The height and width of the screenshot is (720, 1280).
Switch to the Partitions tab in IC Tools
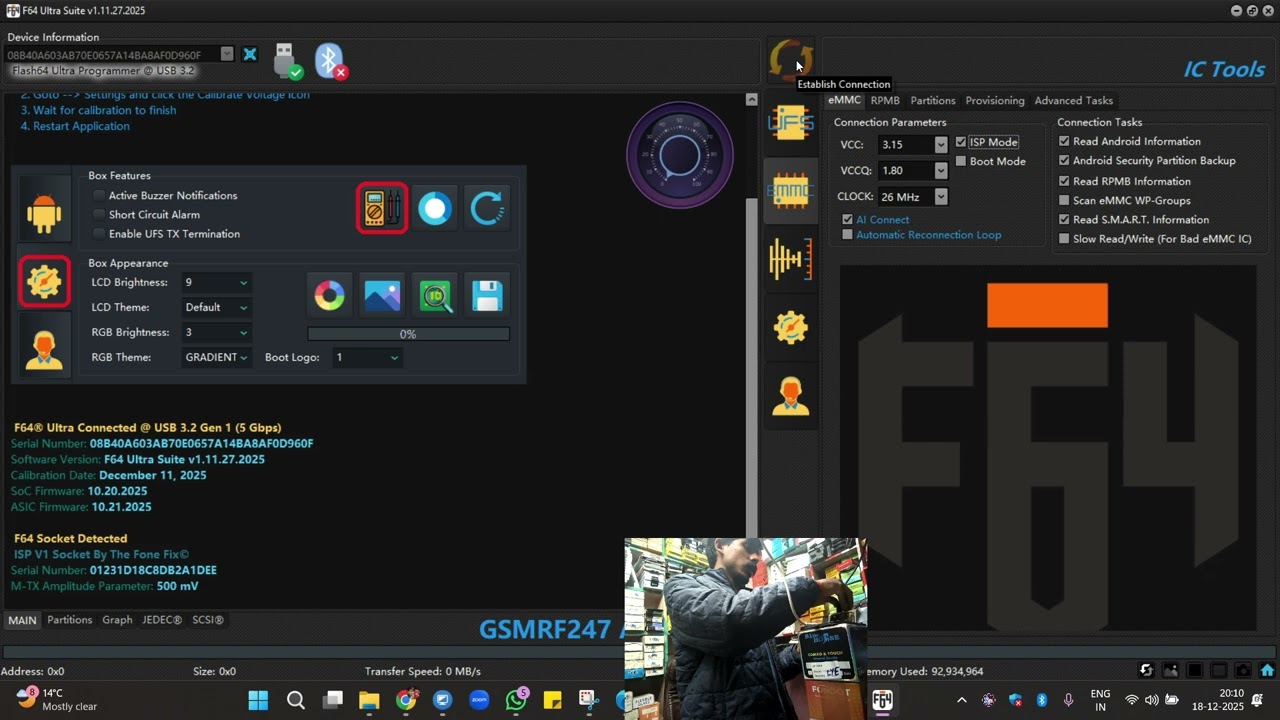coord(932,101)
